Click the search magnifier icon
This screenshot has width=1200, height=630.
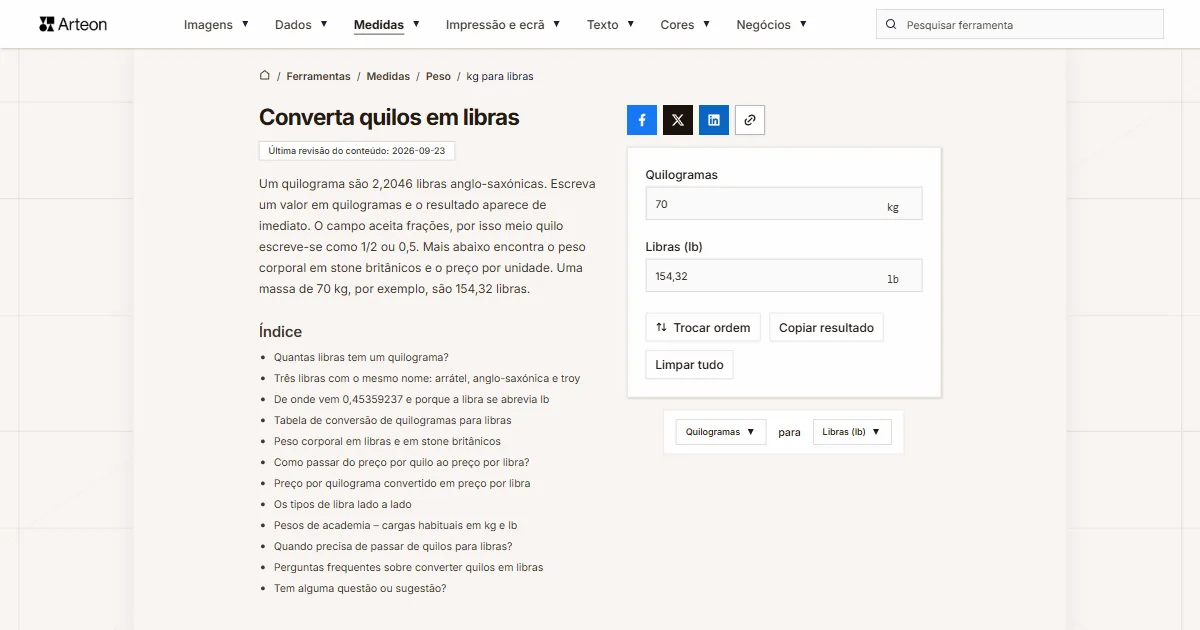click(891, 24)
